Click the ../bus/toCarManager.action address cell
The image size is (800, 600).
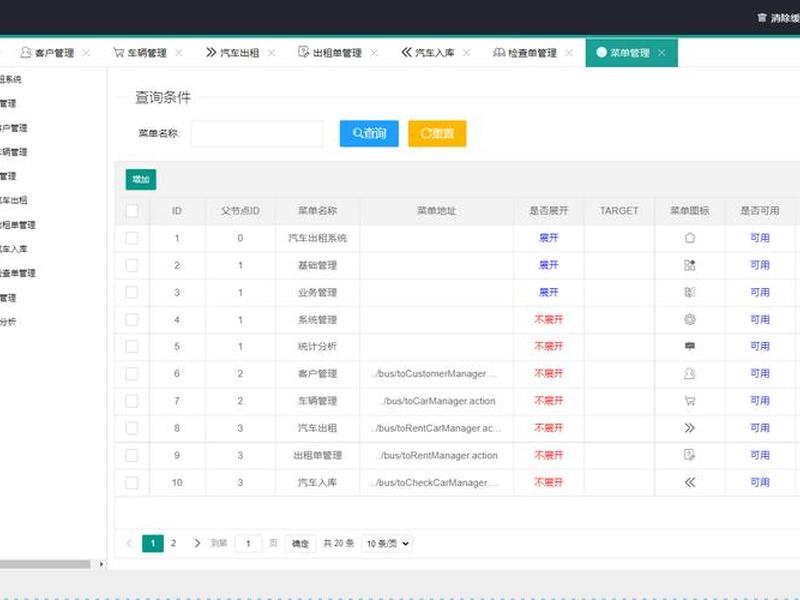point(437,401)
